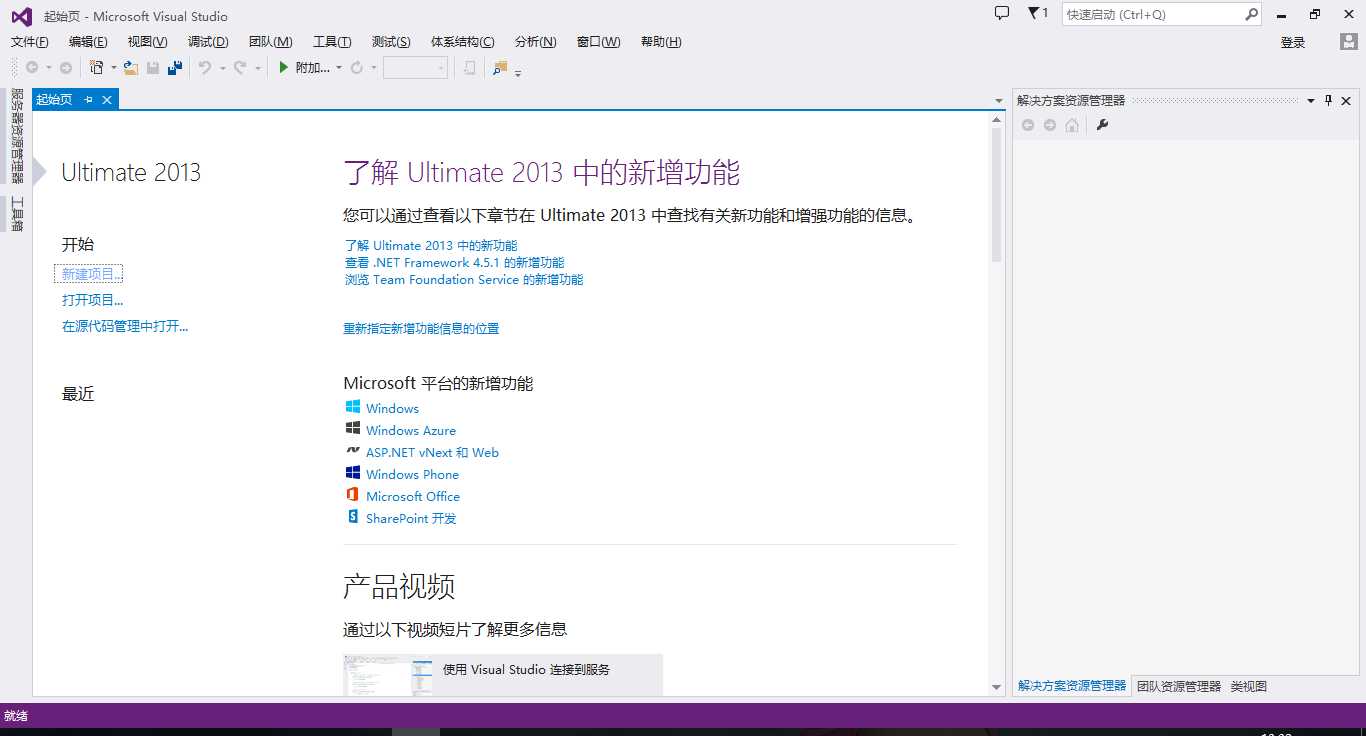
Task: Click the account avatar icon
Action: tap(1349, 42)
